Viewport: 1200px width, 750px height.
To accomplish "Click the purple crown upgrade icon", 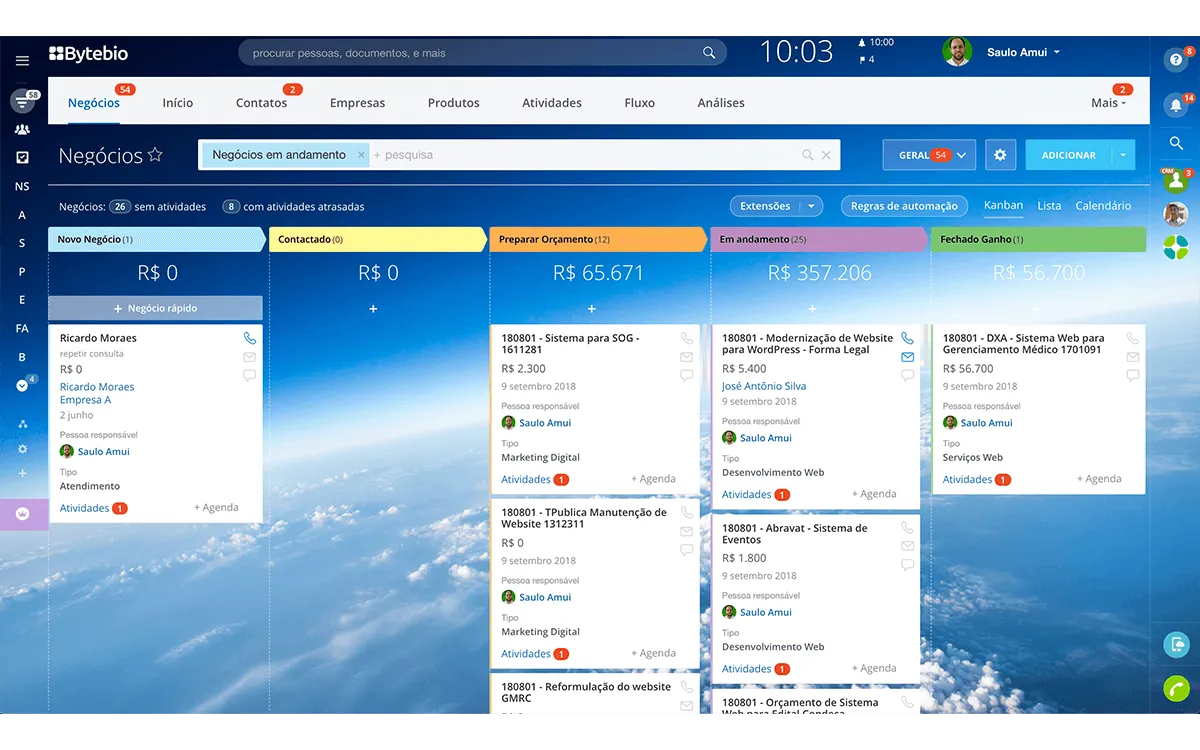I will pos(22,514).
